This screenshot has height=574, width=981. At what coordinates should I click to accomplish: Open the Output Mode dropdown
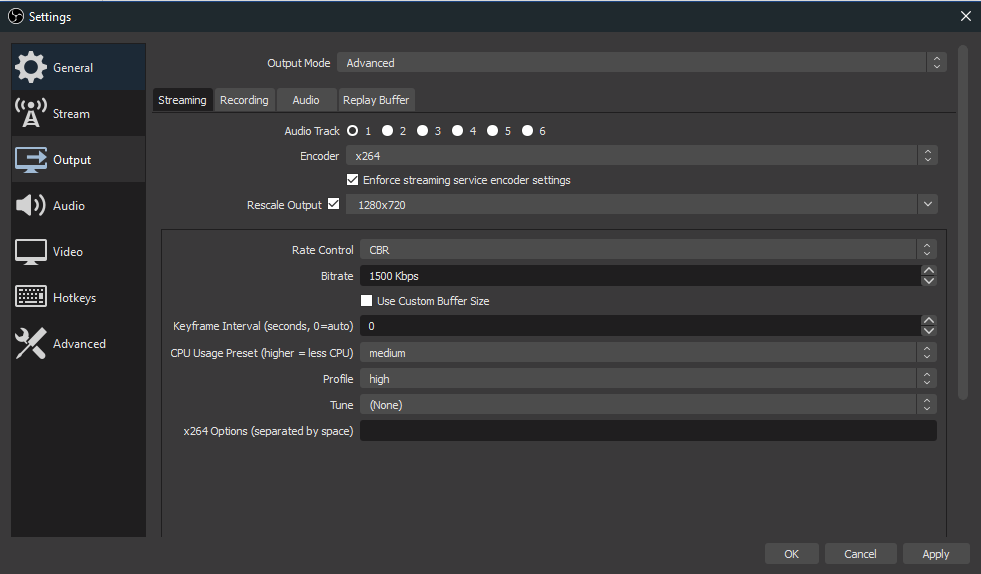[x=642, y=63]
